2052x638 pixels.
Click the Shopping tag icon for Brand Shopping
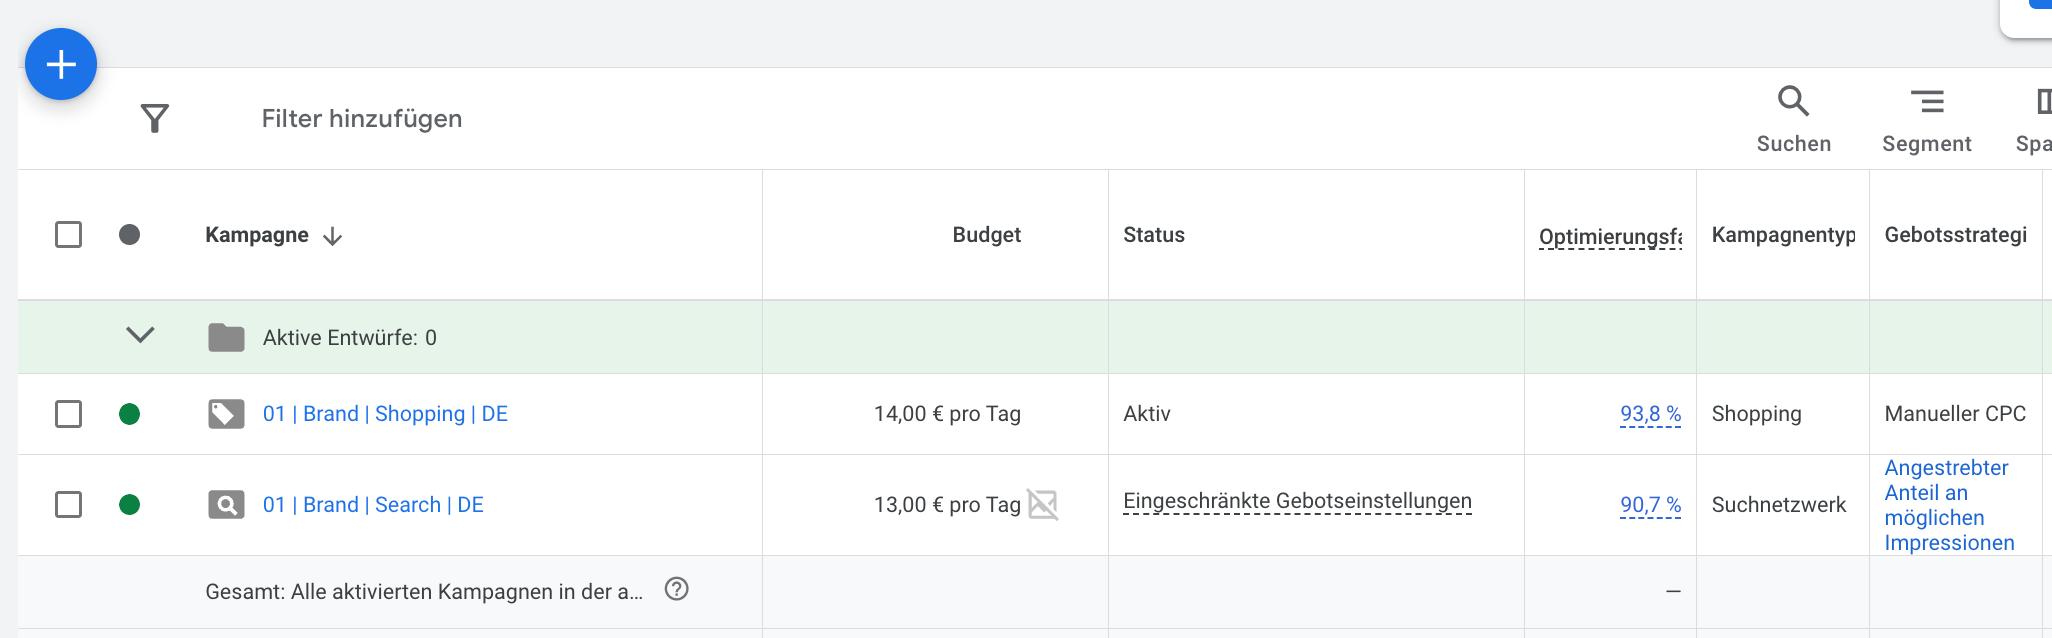coord(226,414)
